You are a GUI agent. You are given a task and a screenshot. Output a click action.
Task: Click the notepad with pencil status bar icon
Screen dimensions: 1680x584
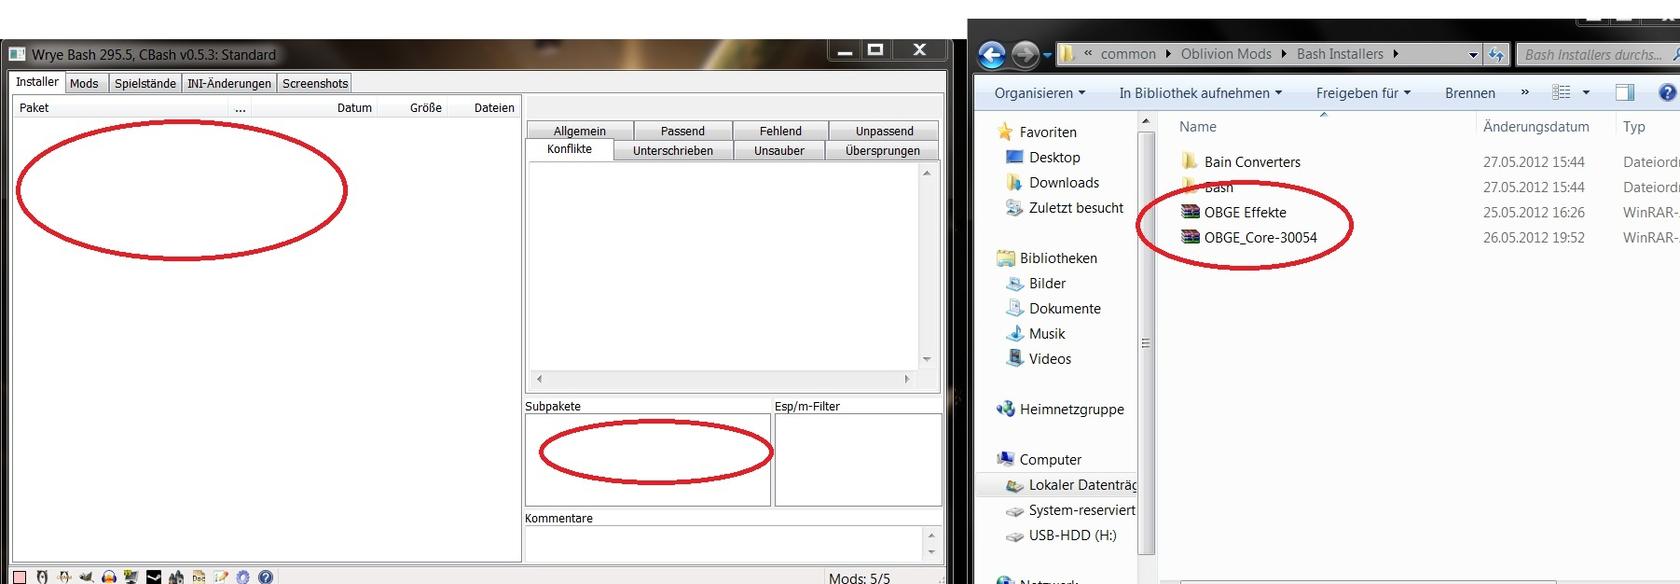tap(221, 577)
